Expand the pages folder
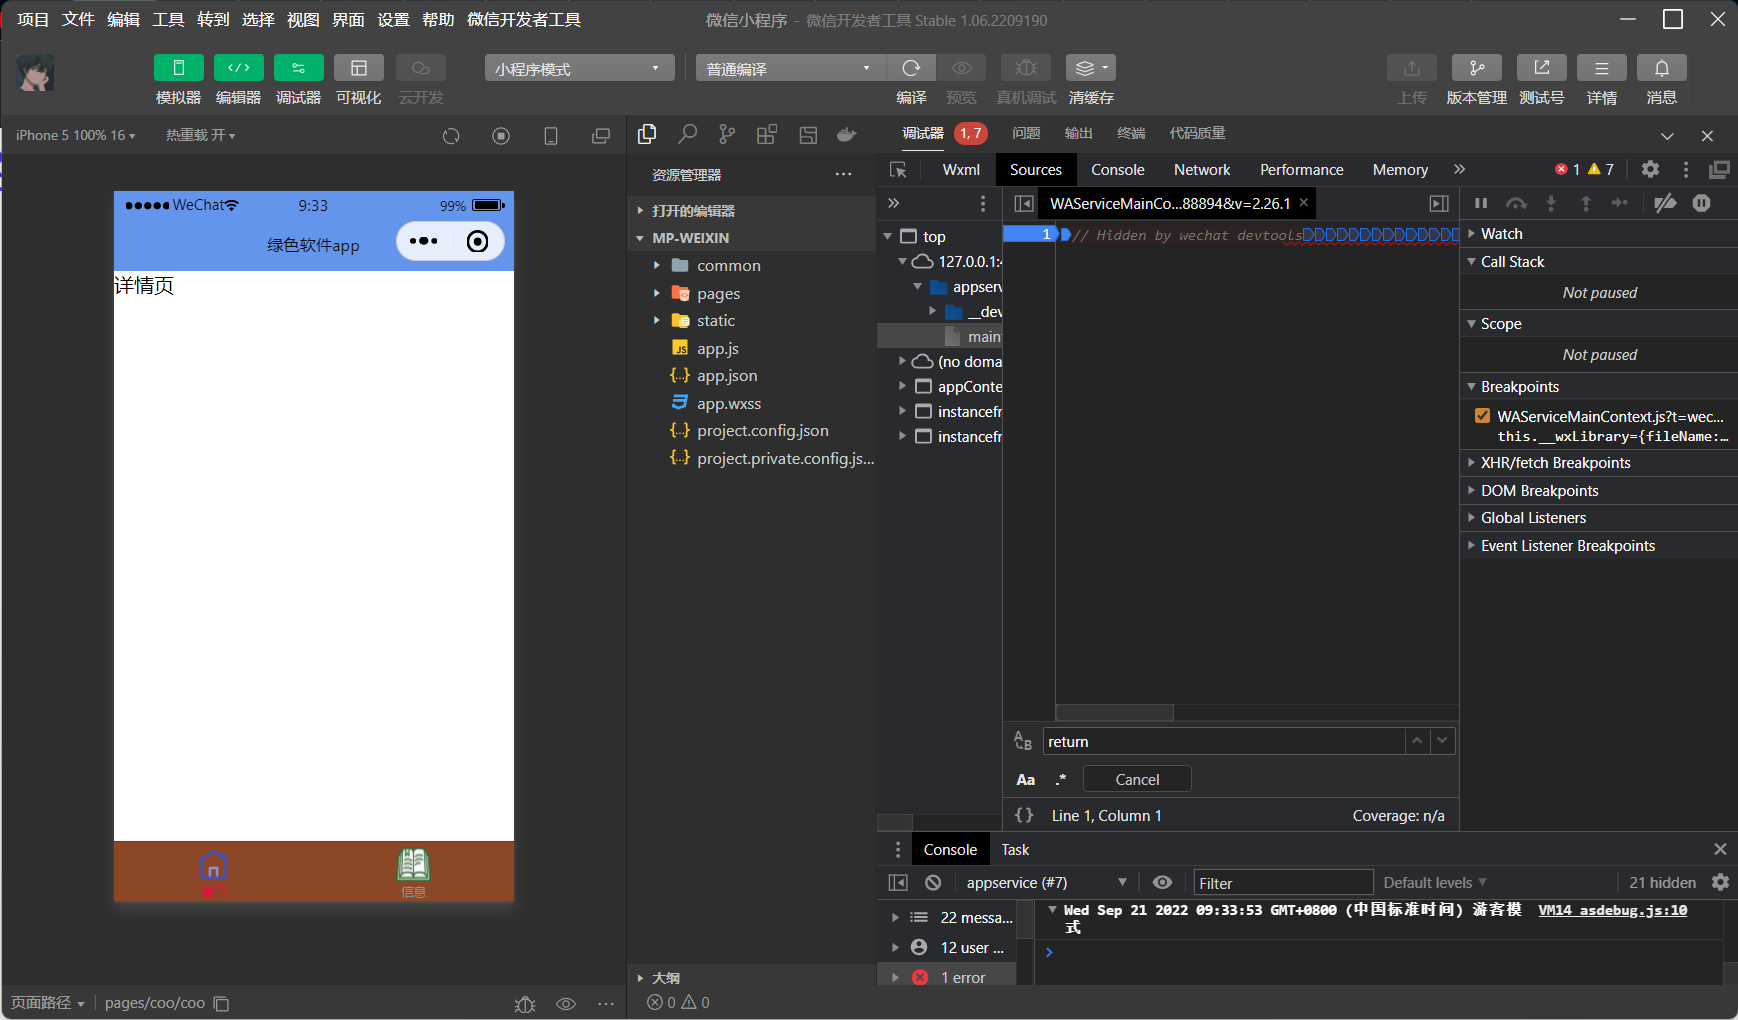This screenshot has width=1738, height=1020. pos(719,293)
